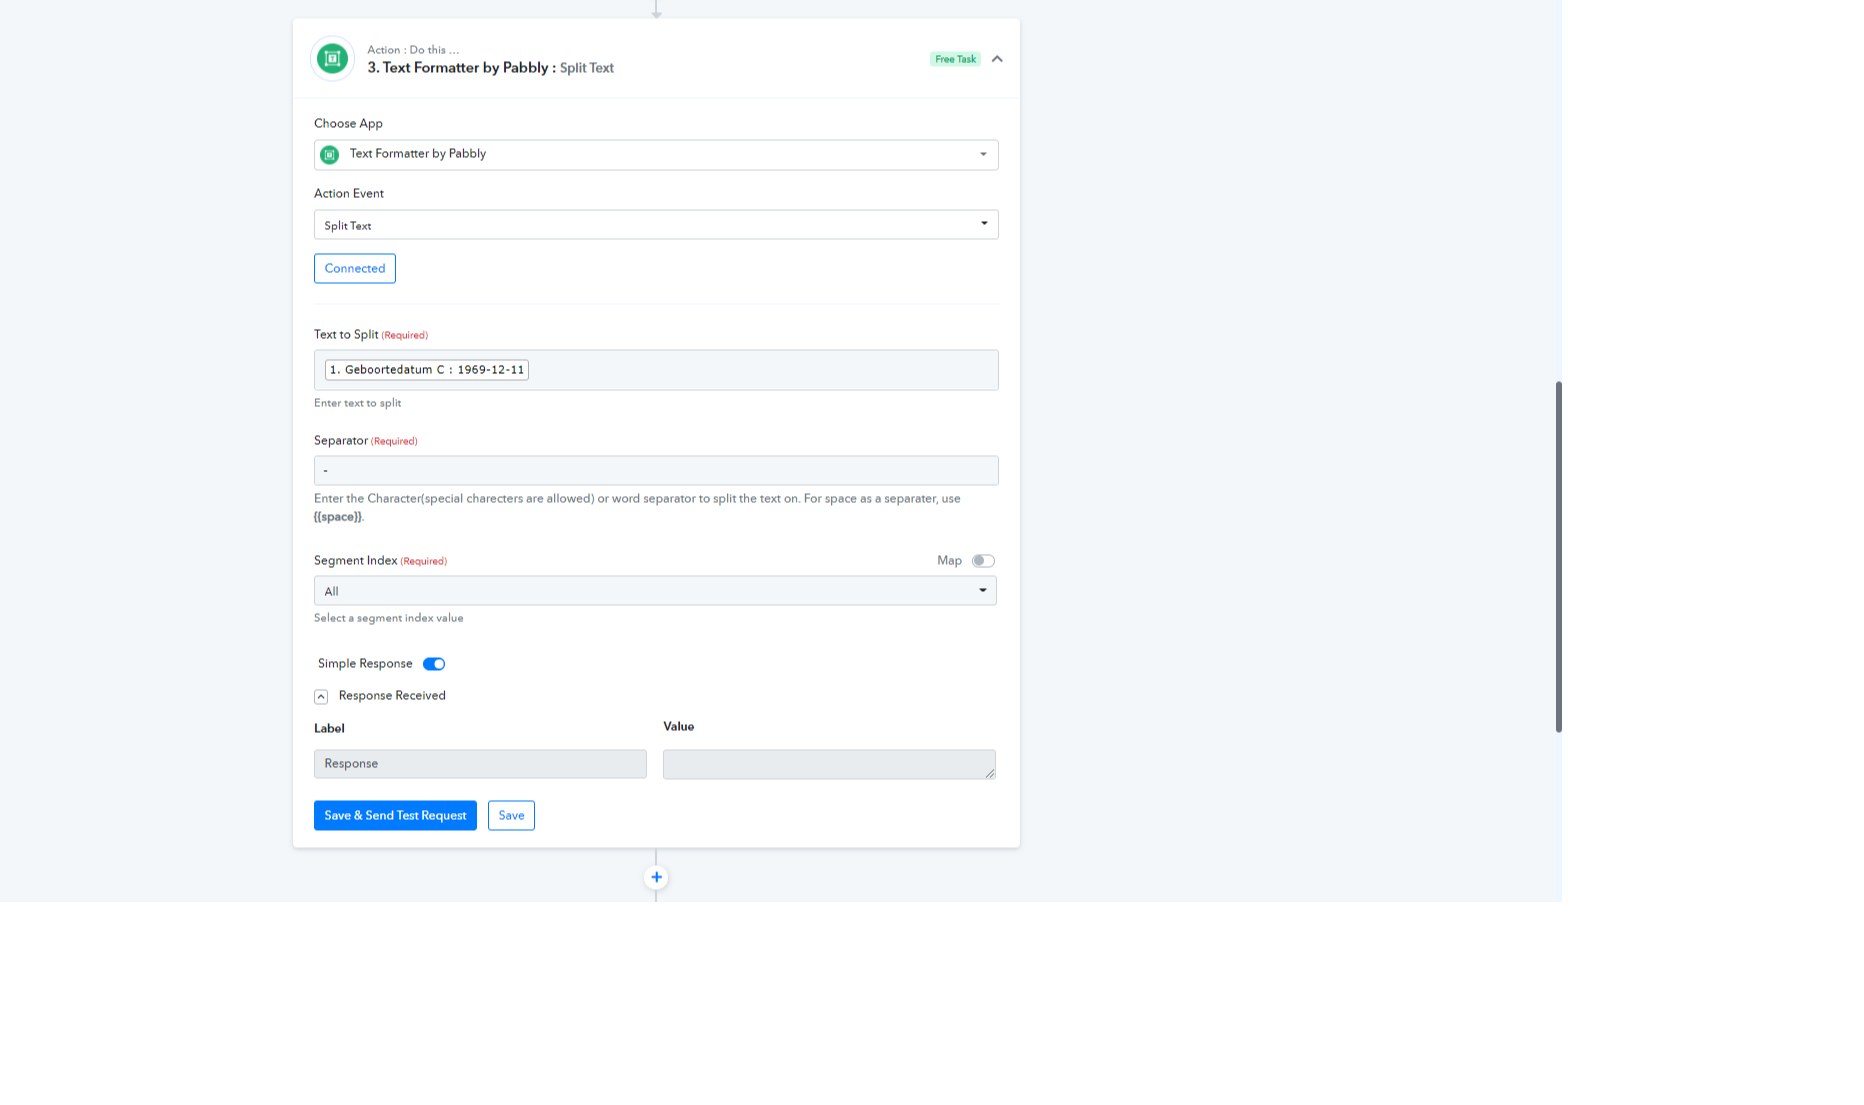Click the Response value text area
Viewport: 1864px width, 1105px height.
coord(828,764)
